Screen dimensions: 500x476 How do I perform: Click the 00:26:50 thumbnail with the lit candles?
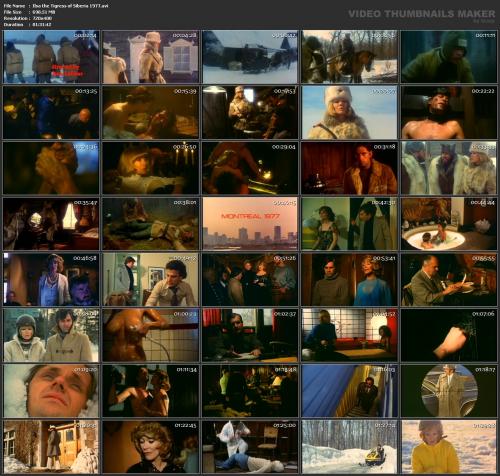[x=151, y=168]
